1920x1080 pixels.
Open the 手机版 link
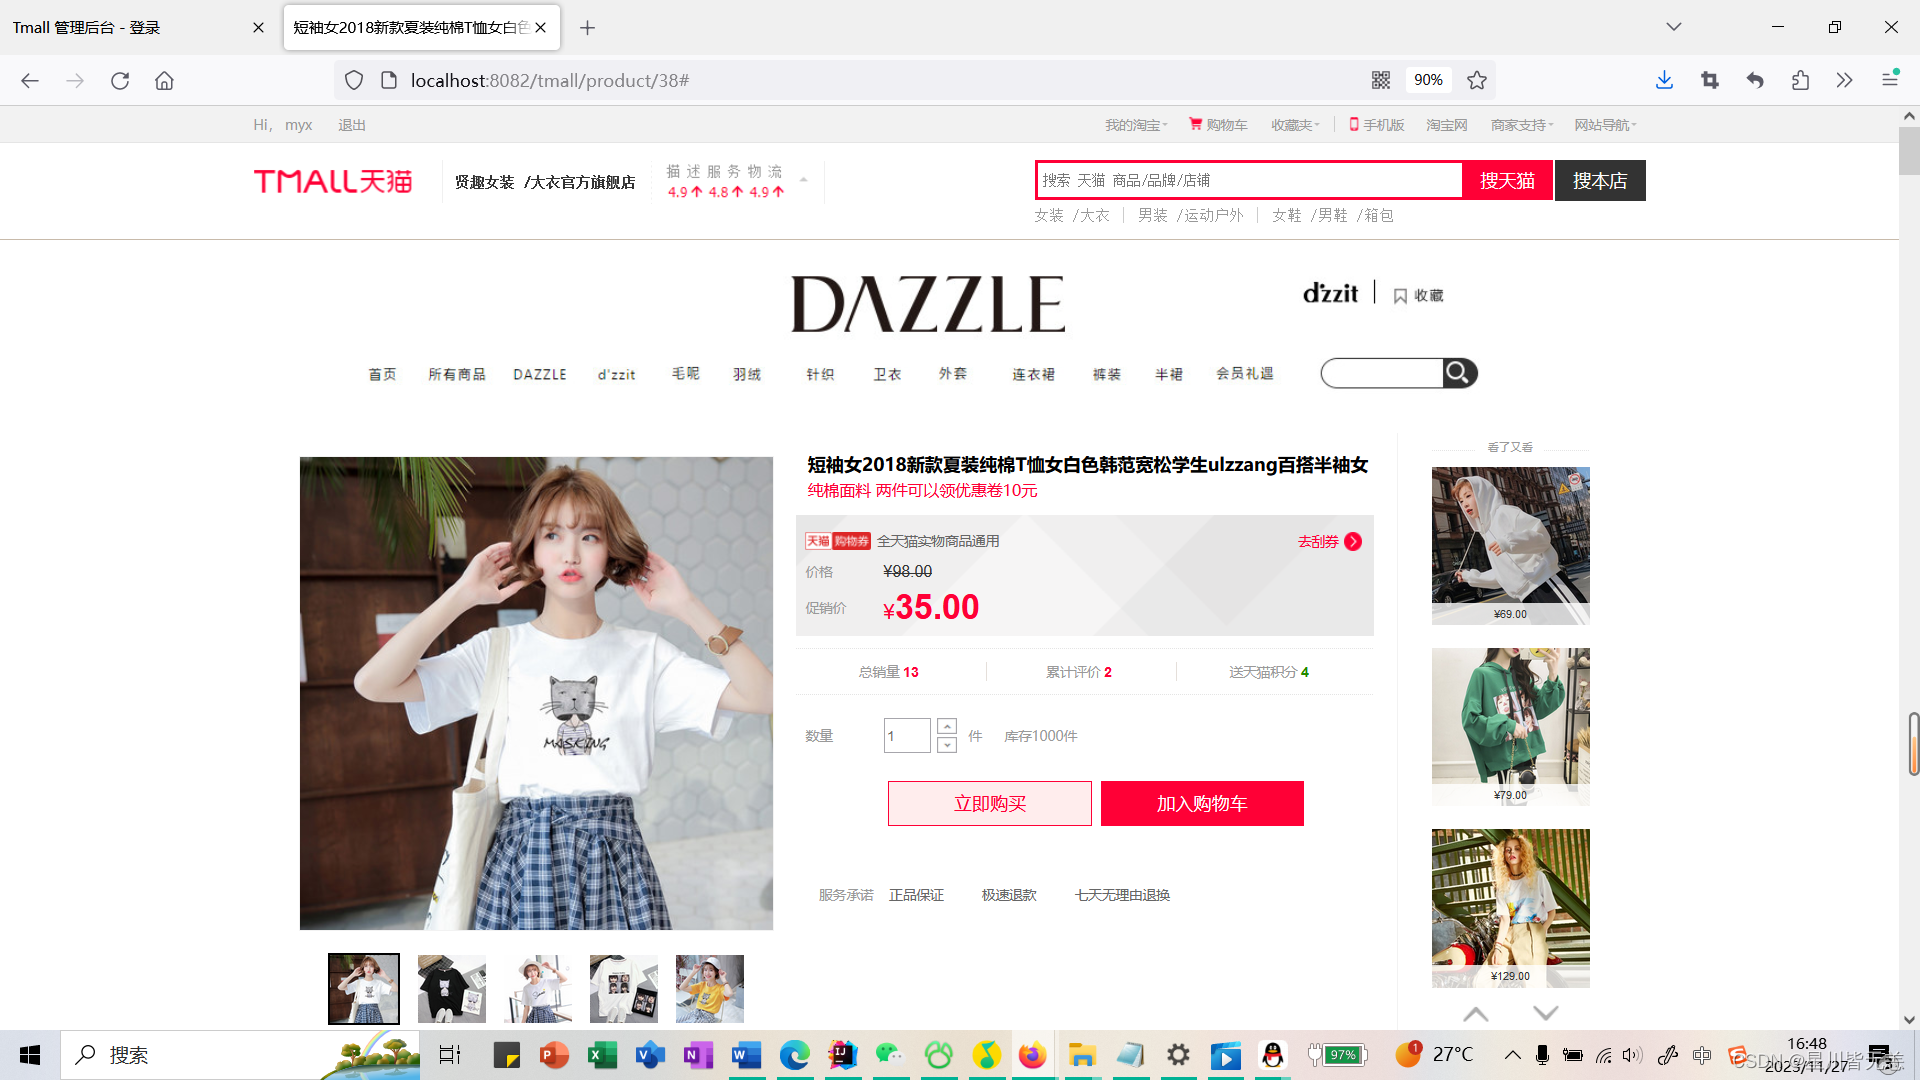[1377, 125]
